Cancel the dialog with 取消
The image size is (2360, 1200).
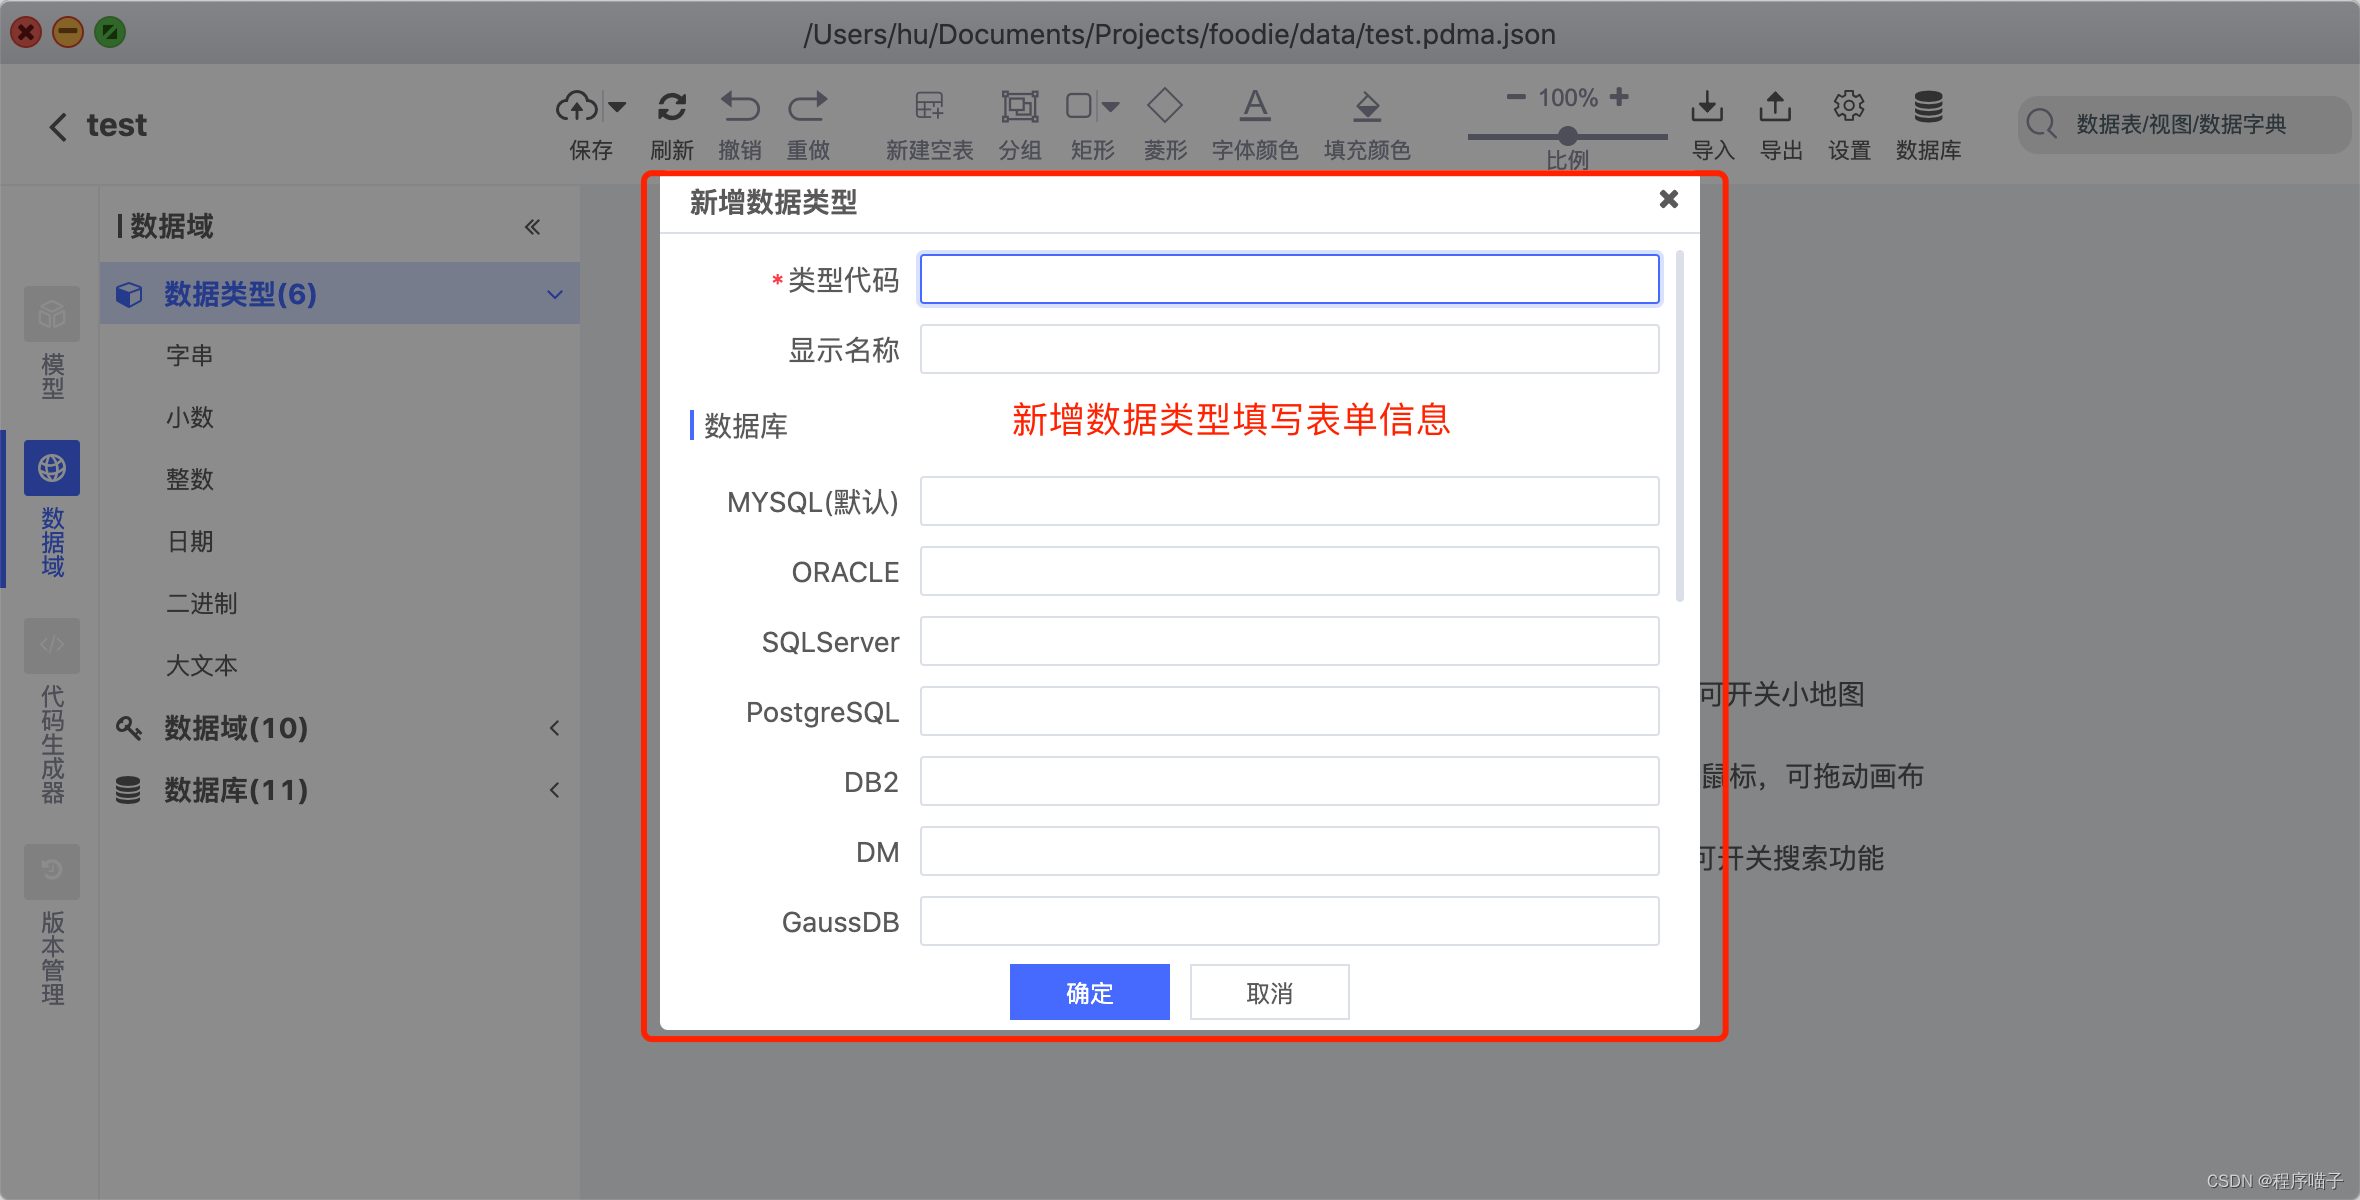[x=1269, y=992]
